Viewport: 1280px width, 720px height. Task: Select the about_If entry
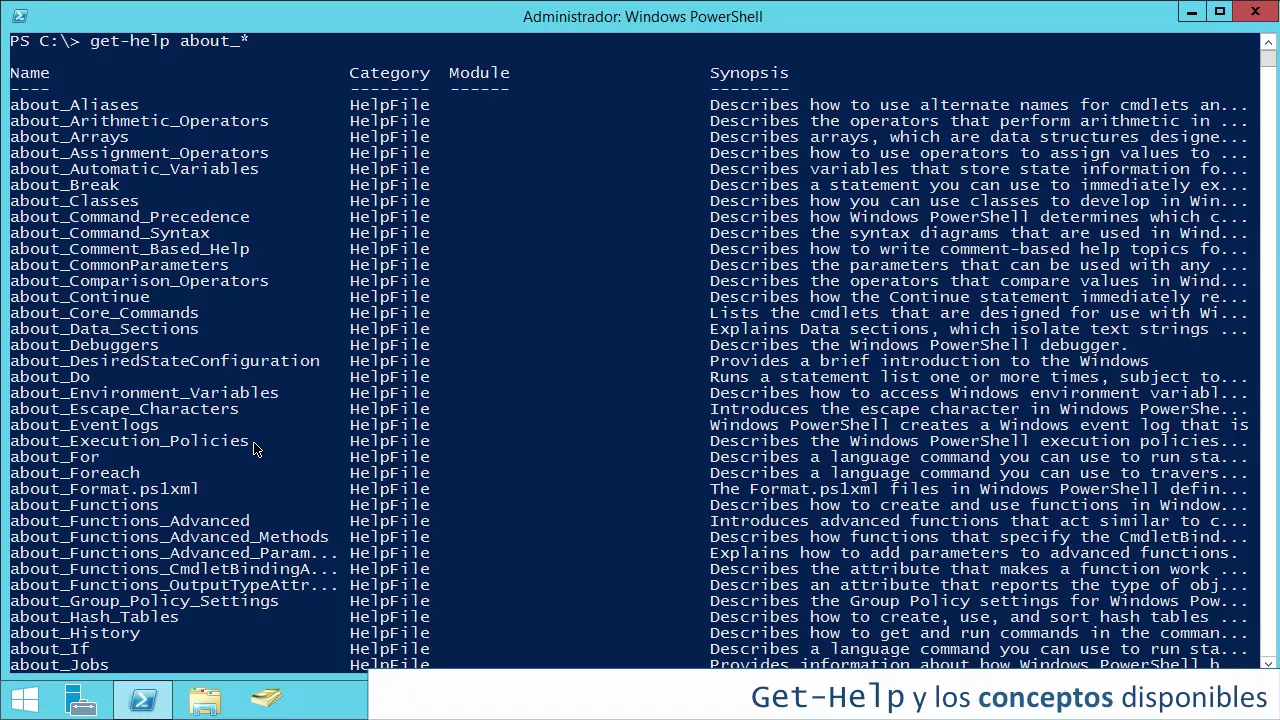point(49,649)
